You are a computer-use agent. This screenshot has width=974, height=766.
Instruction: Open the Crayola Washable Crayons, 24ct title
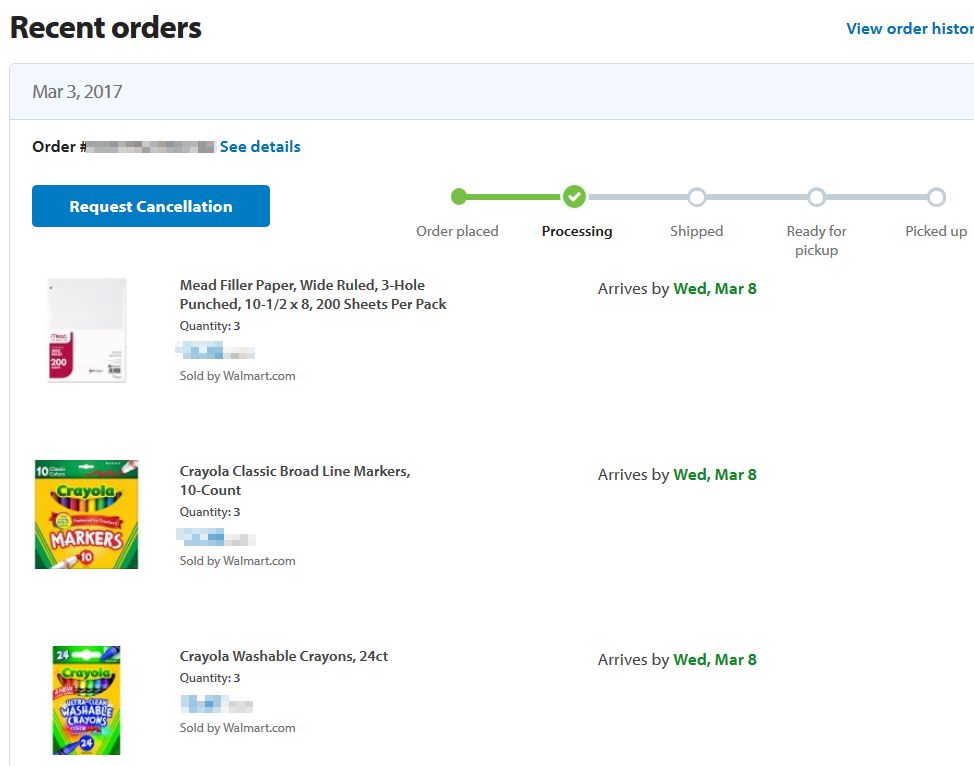point(284,656)
